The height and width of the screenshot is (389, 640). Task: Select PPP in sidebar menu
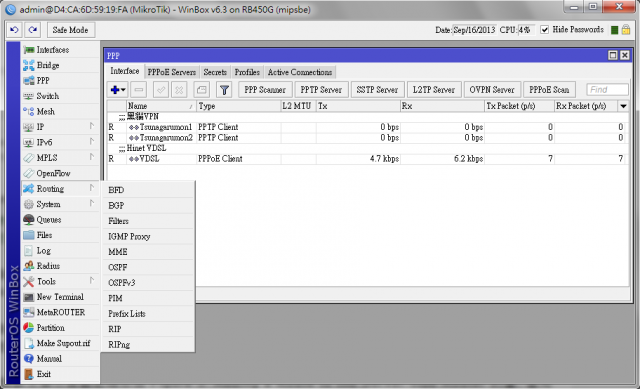[60, 81]
